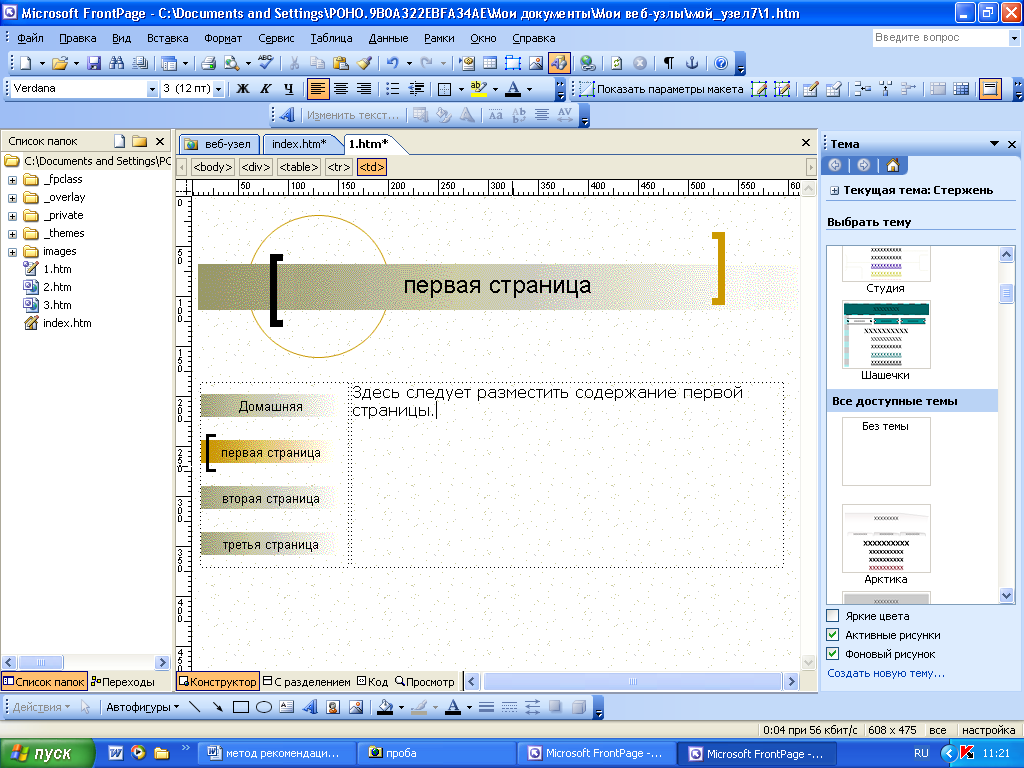This screenshot has height=768, width=1024.
Task: Select the Line tool in the drawing toolbar
Action: 195,707
